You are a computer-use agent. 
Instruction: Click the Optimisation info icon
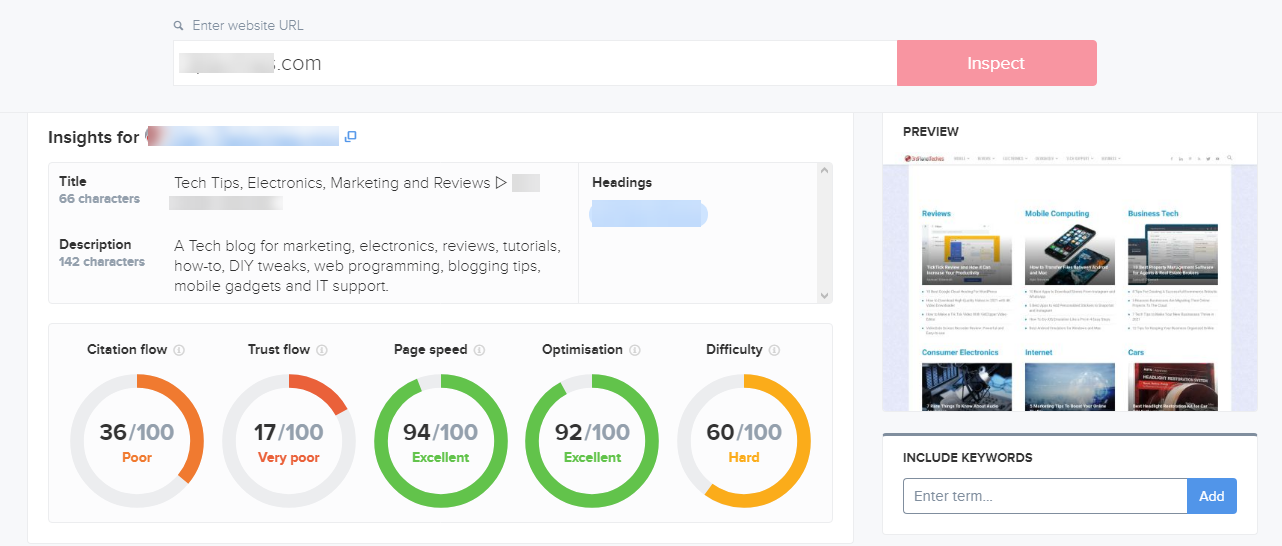[635, 350]
